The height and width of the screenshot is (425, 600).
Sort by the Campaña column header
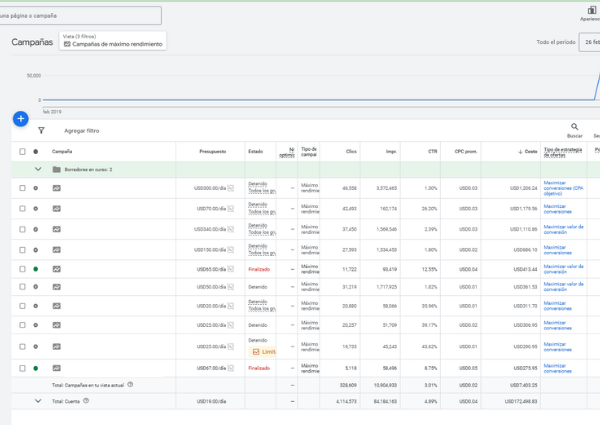(62, 151)
